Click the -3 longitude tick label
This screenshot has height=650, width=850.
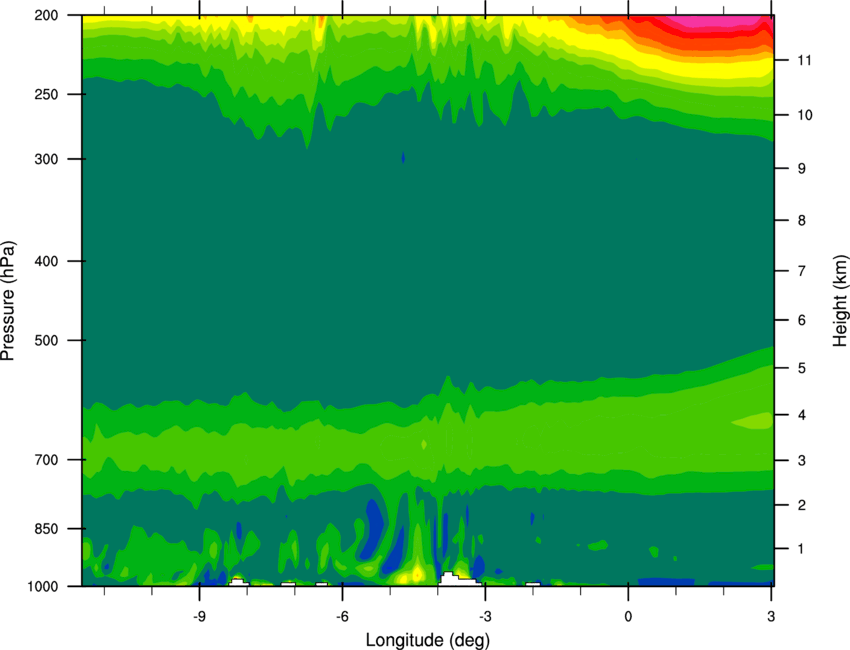pos(485,617)
